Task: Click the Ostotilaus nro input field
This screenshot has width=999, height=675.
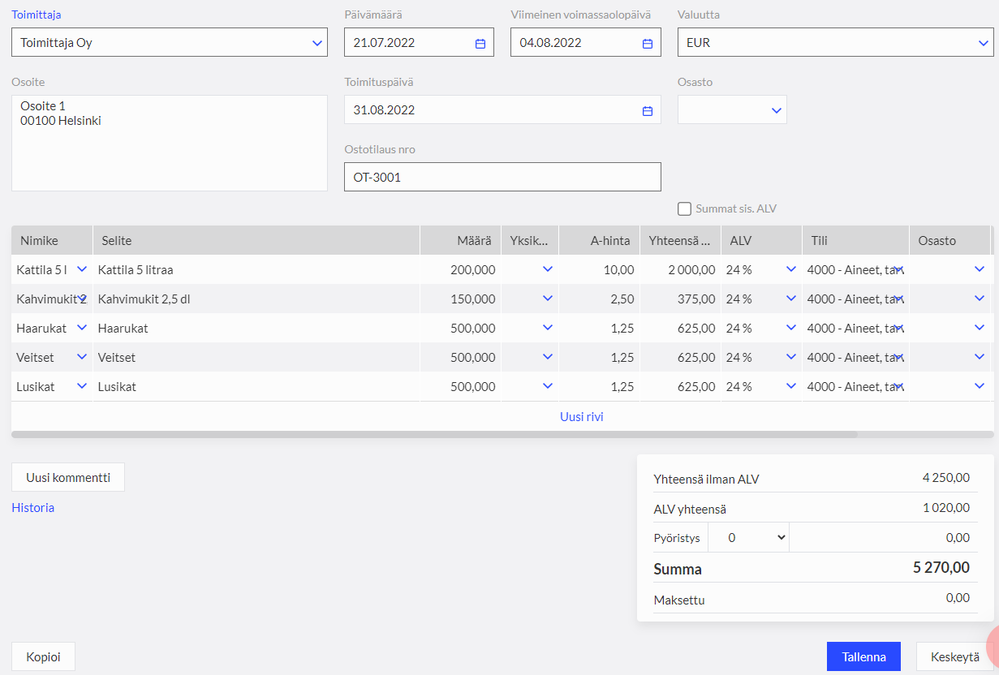Action: point(502,177)
